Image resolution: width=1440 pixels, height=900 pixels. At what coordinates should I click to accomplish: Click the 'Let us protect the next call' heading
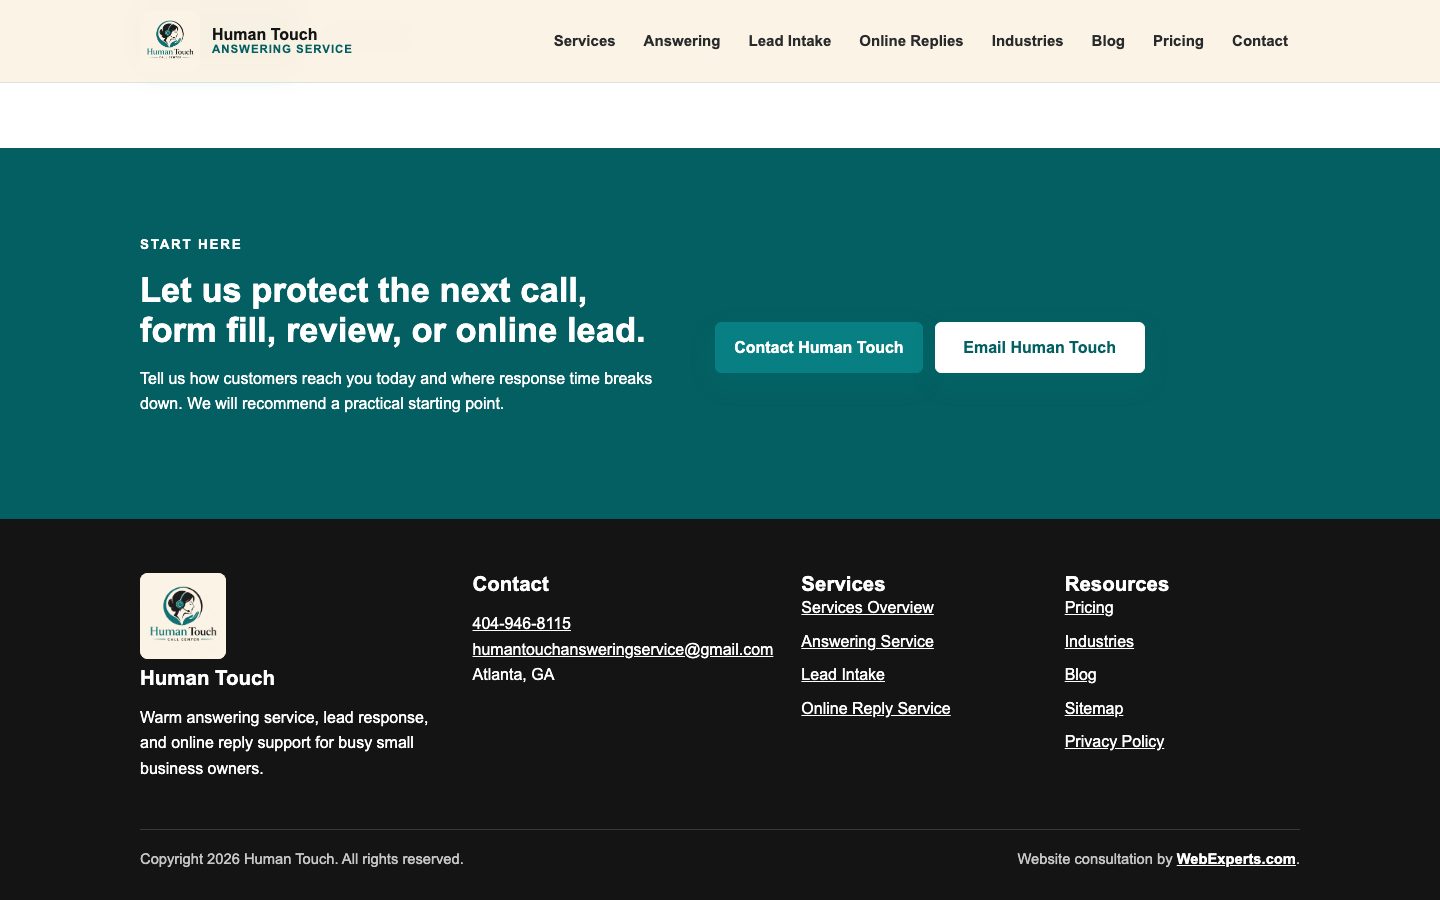[x=393, y=310]
